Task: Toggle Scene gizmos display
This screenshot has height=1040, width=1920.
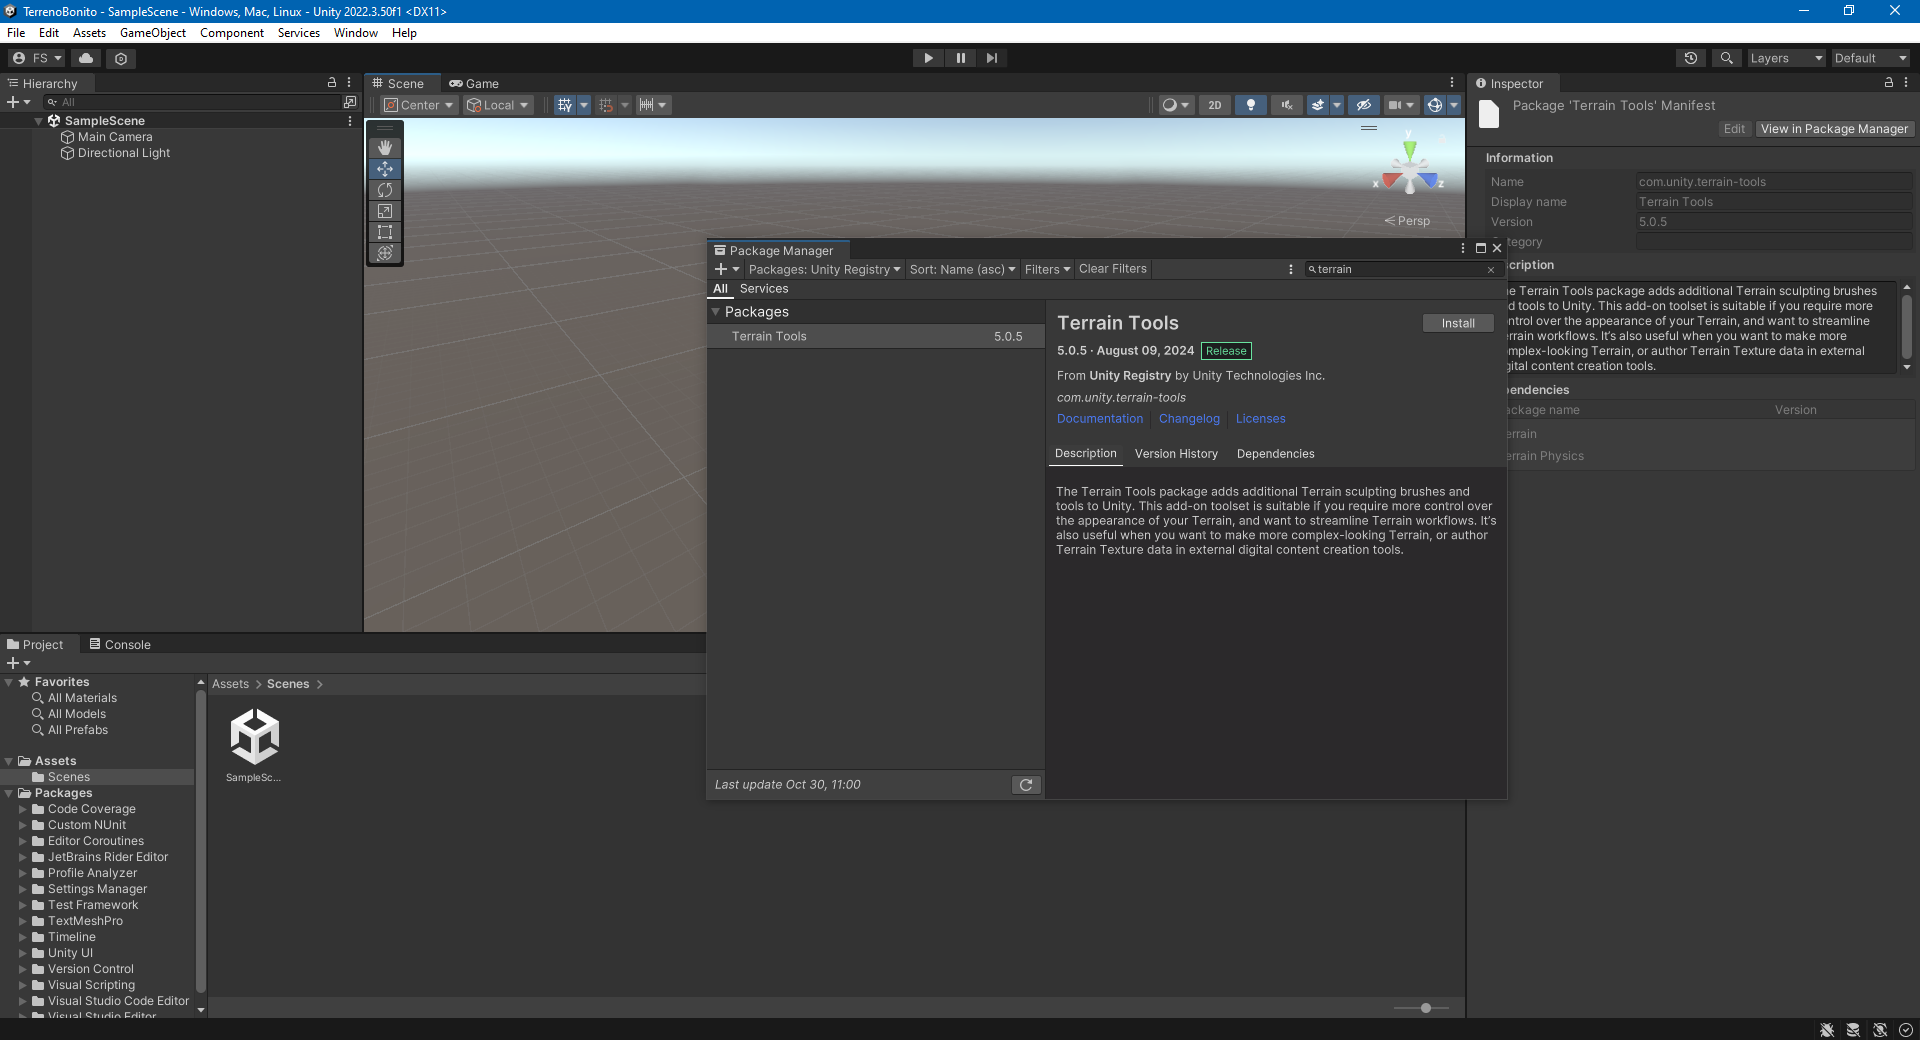Action: pyautogui.click(x=1435, y=105)
